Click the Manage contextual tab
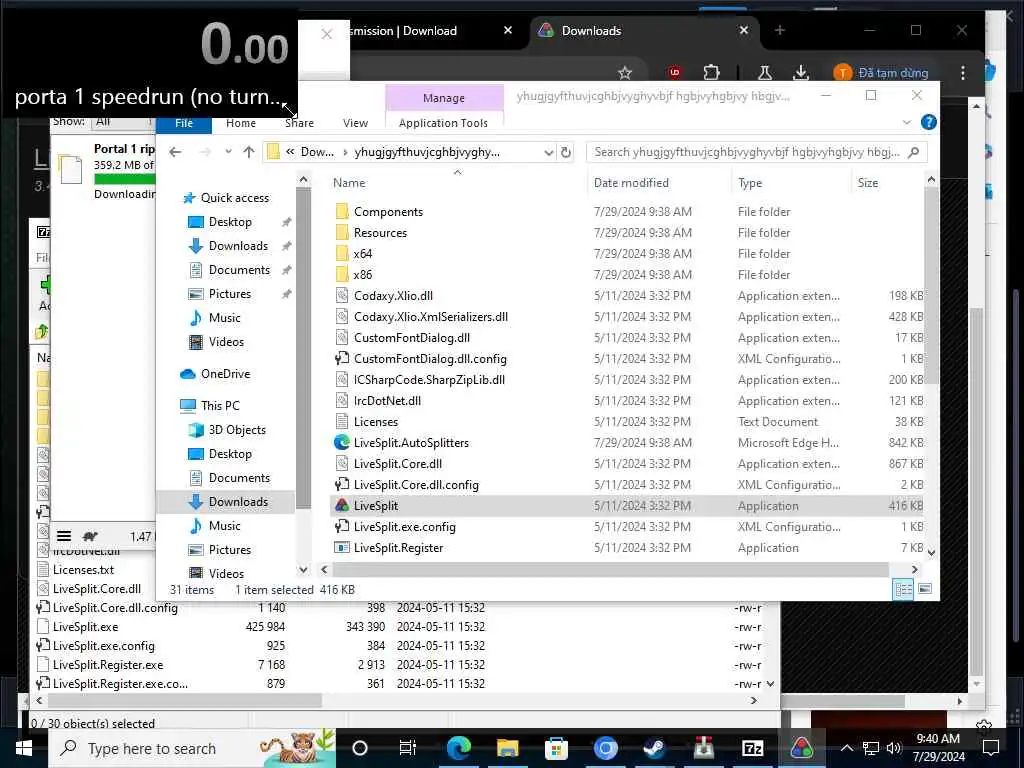The width and height of the screenshot is (1024, 768). [x=444, y=98]
